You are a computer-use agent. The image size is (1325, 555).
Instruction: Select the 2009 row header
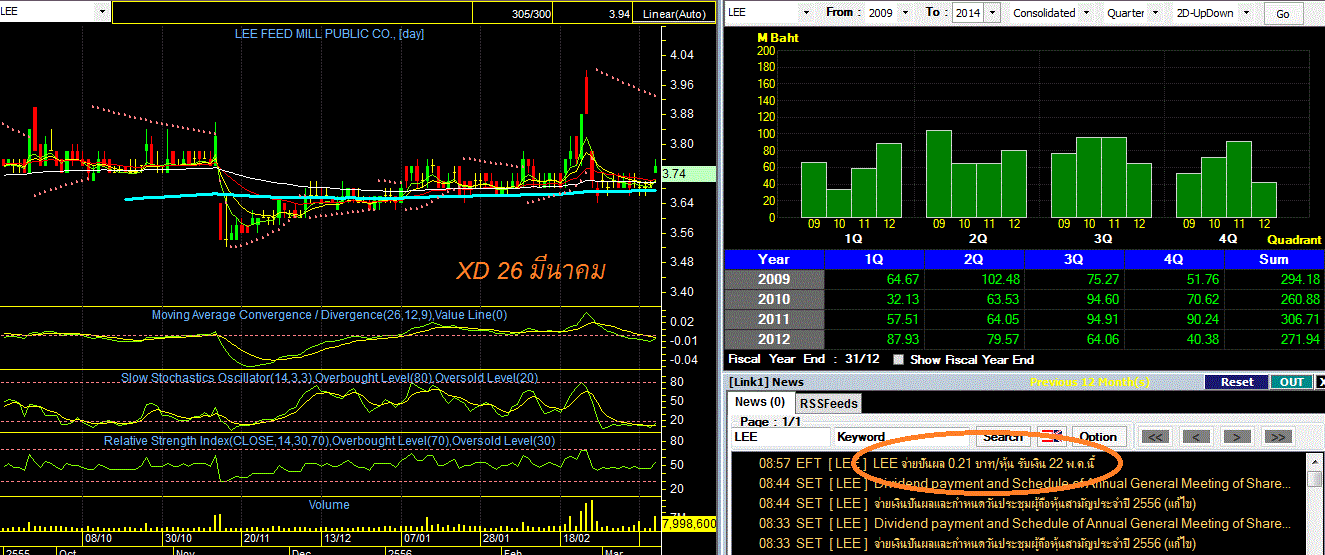point(774,279)
